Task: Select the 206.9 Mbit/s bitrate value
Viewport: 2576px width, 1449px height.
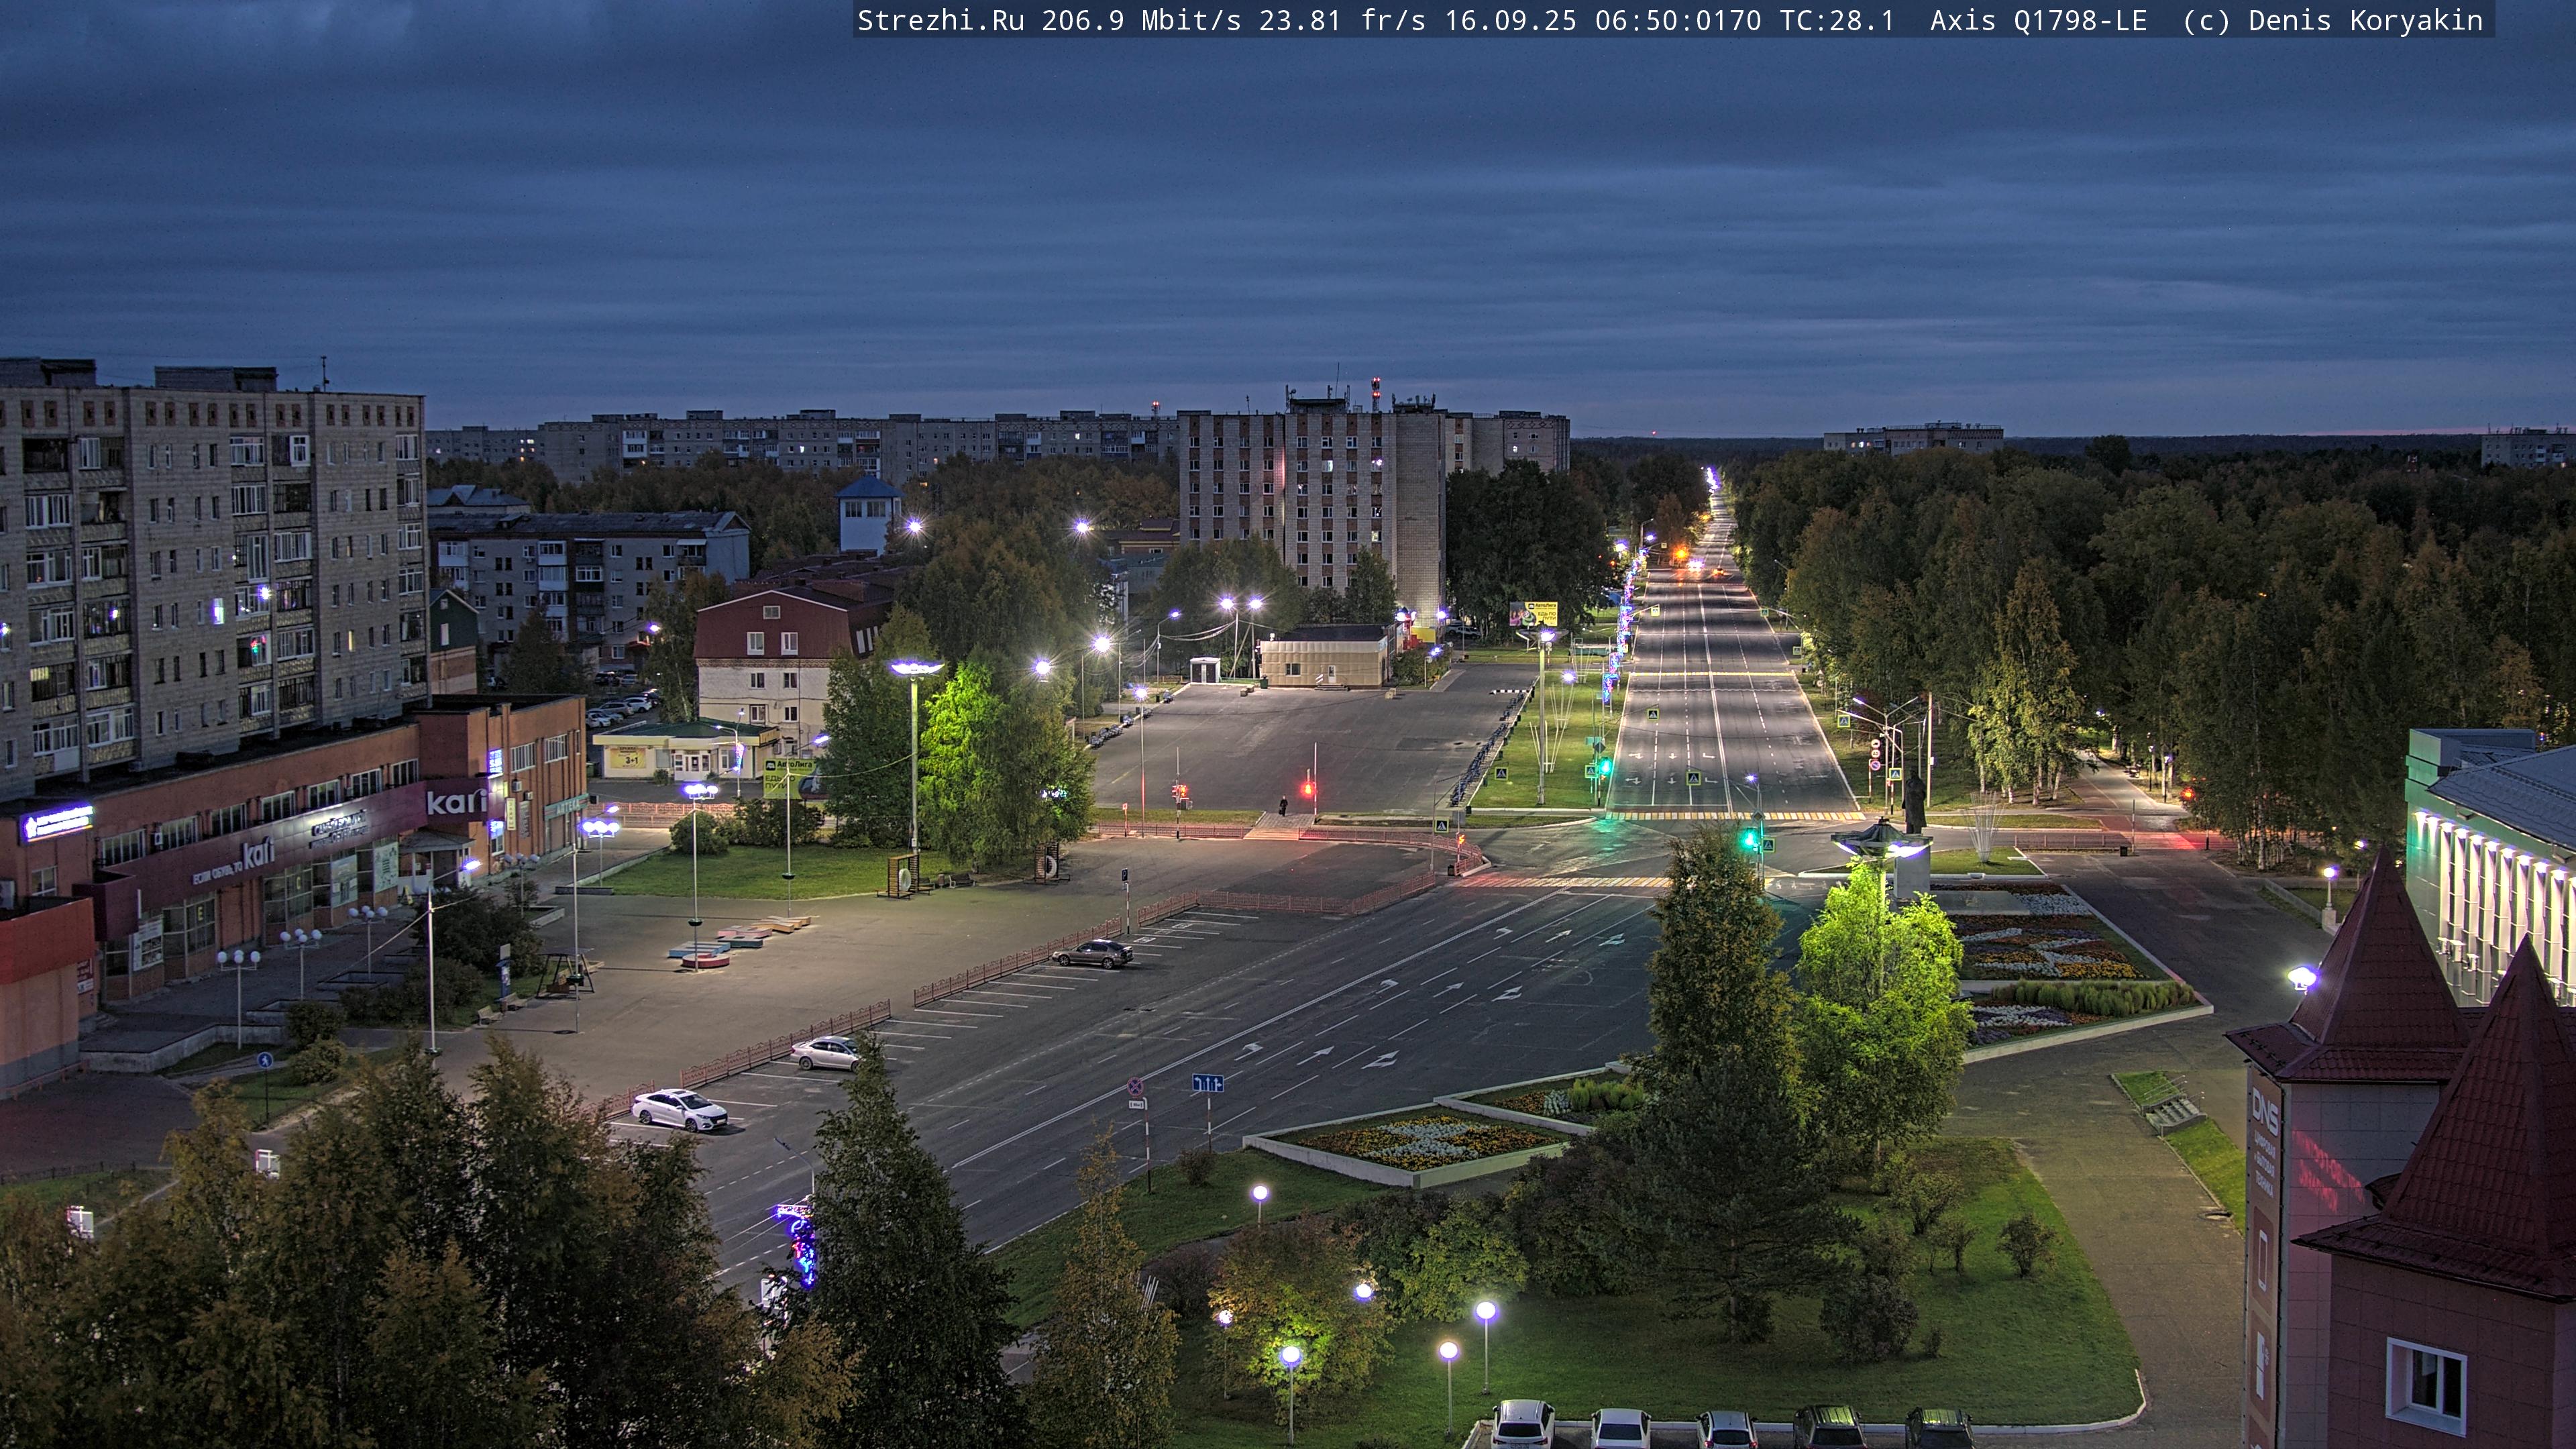Action: click(x=1141, y=21)
